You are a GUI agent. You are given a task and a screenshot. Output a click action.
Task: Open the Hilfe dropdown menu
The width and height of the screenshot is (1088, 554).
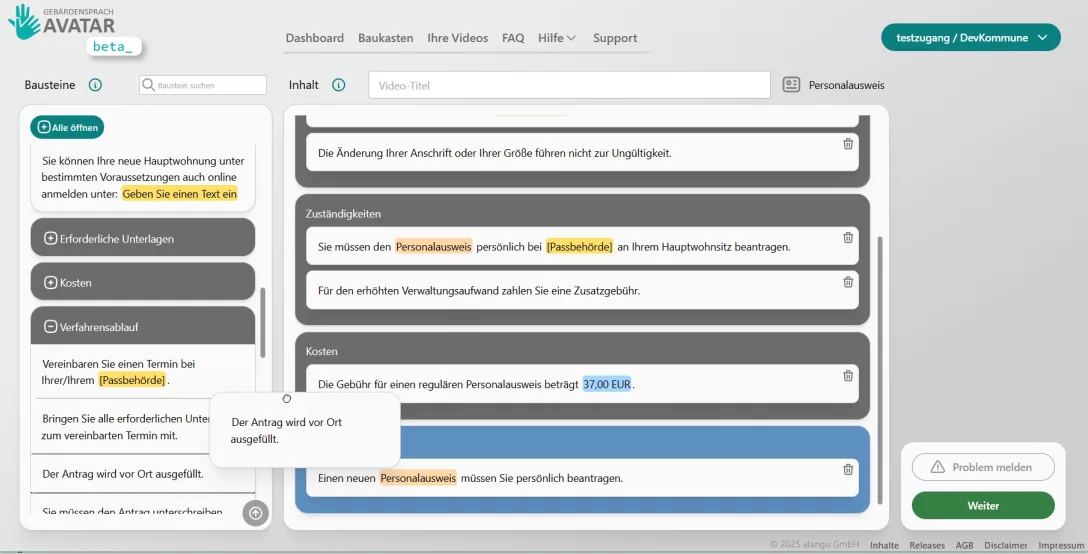pyautogui.click(x=556, y=38)
